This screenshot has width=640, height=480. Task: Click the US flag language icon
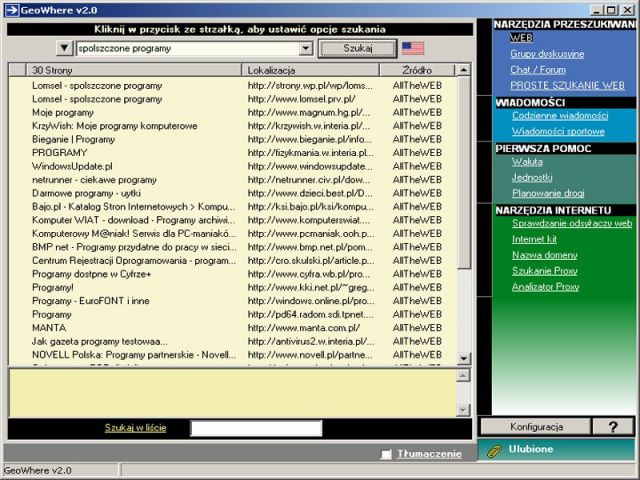pos(413,48)
